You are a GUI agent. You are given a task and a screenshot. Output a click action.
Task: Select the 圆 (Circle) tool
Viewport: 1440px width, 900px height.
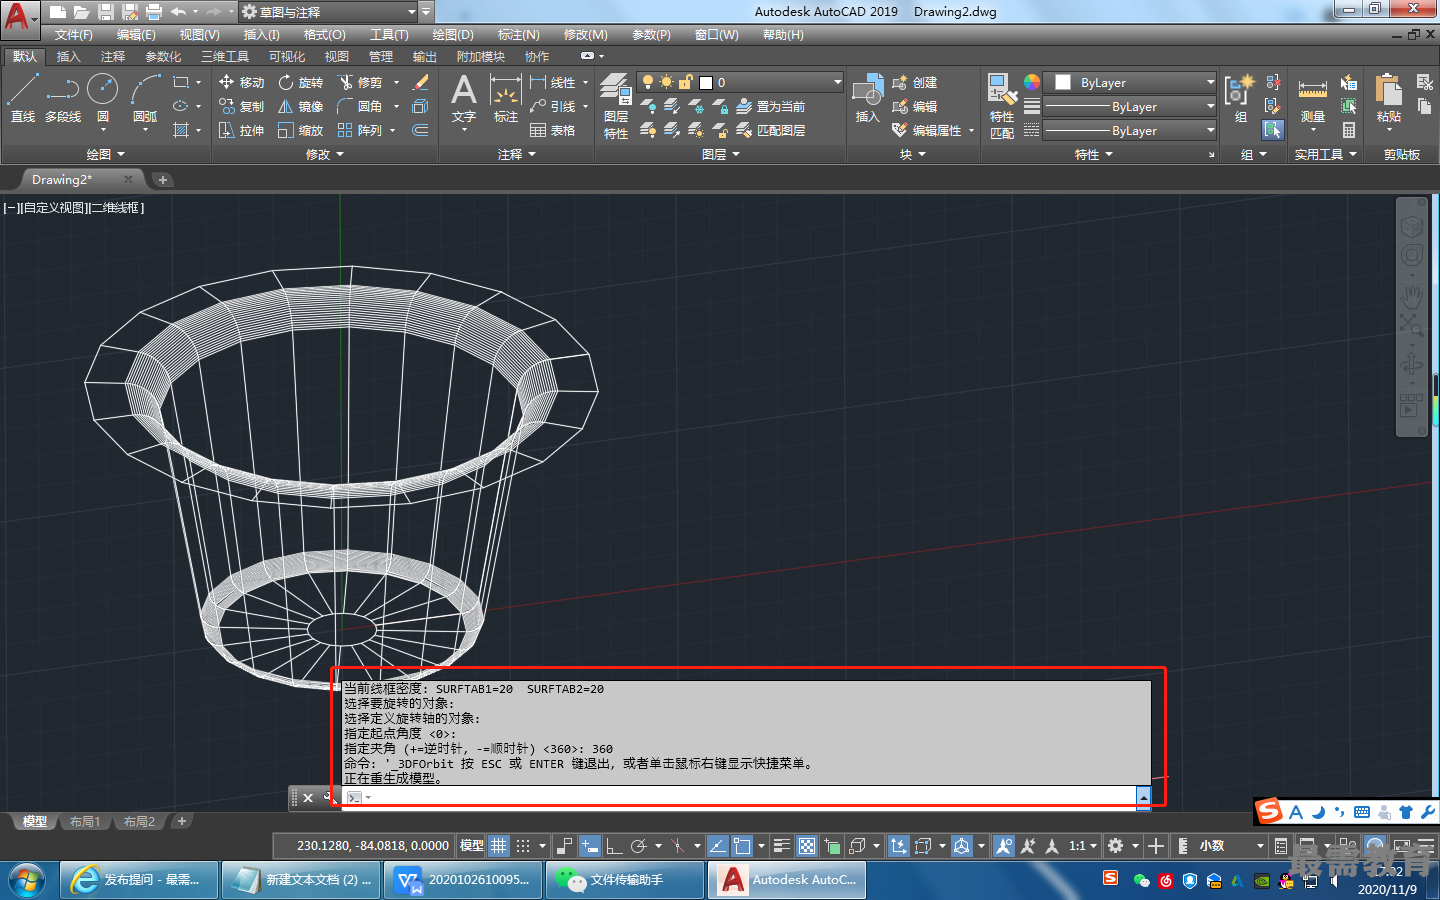(102, 98)
